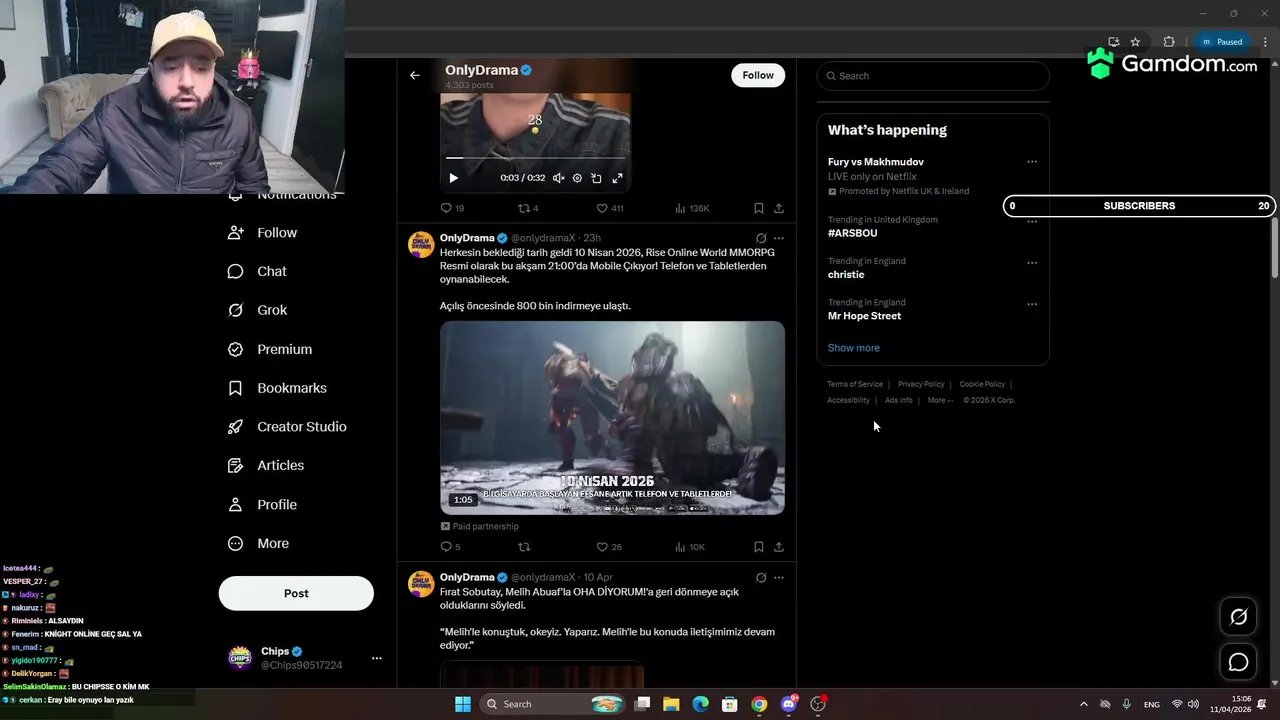Click the video progress bar of the top video
The height and width of the screenshot is (720, 1280).
[535, 158]
